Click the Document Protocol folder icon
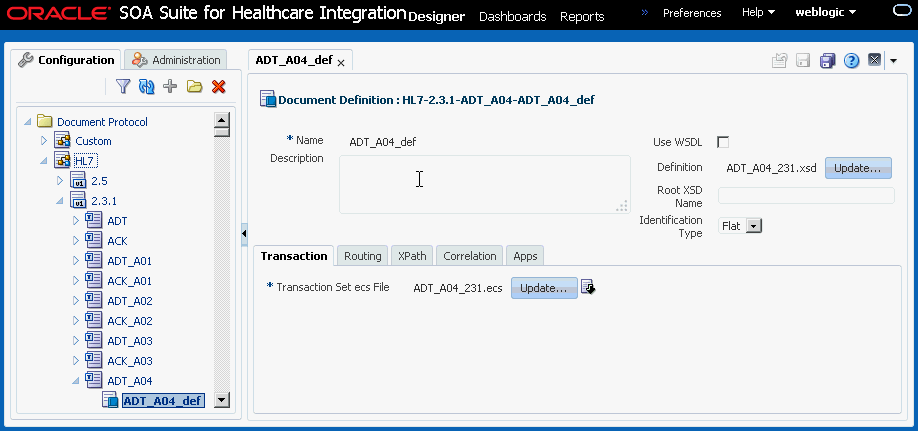 point(45,121)
